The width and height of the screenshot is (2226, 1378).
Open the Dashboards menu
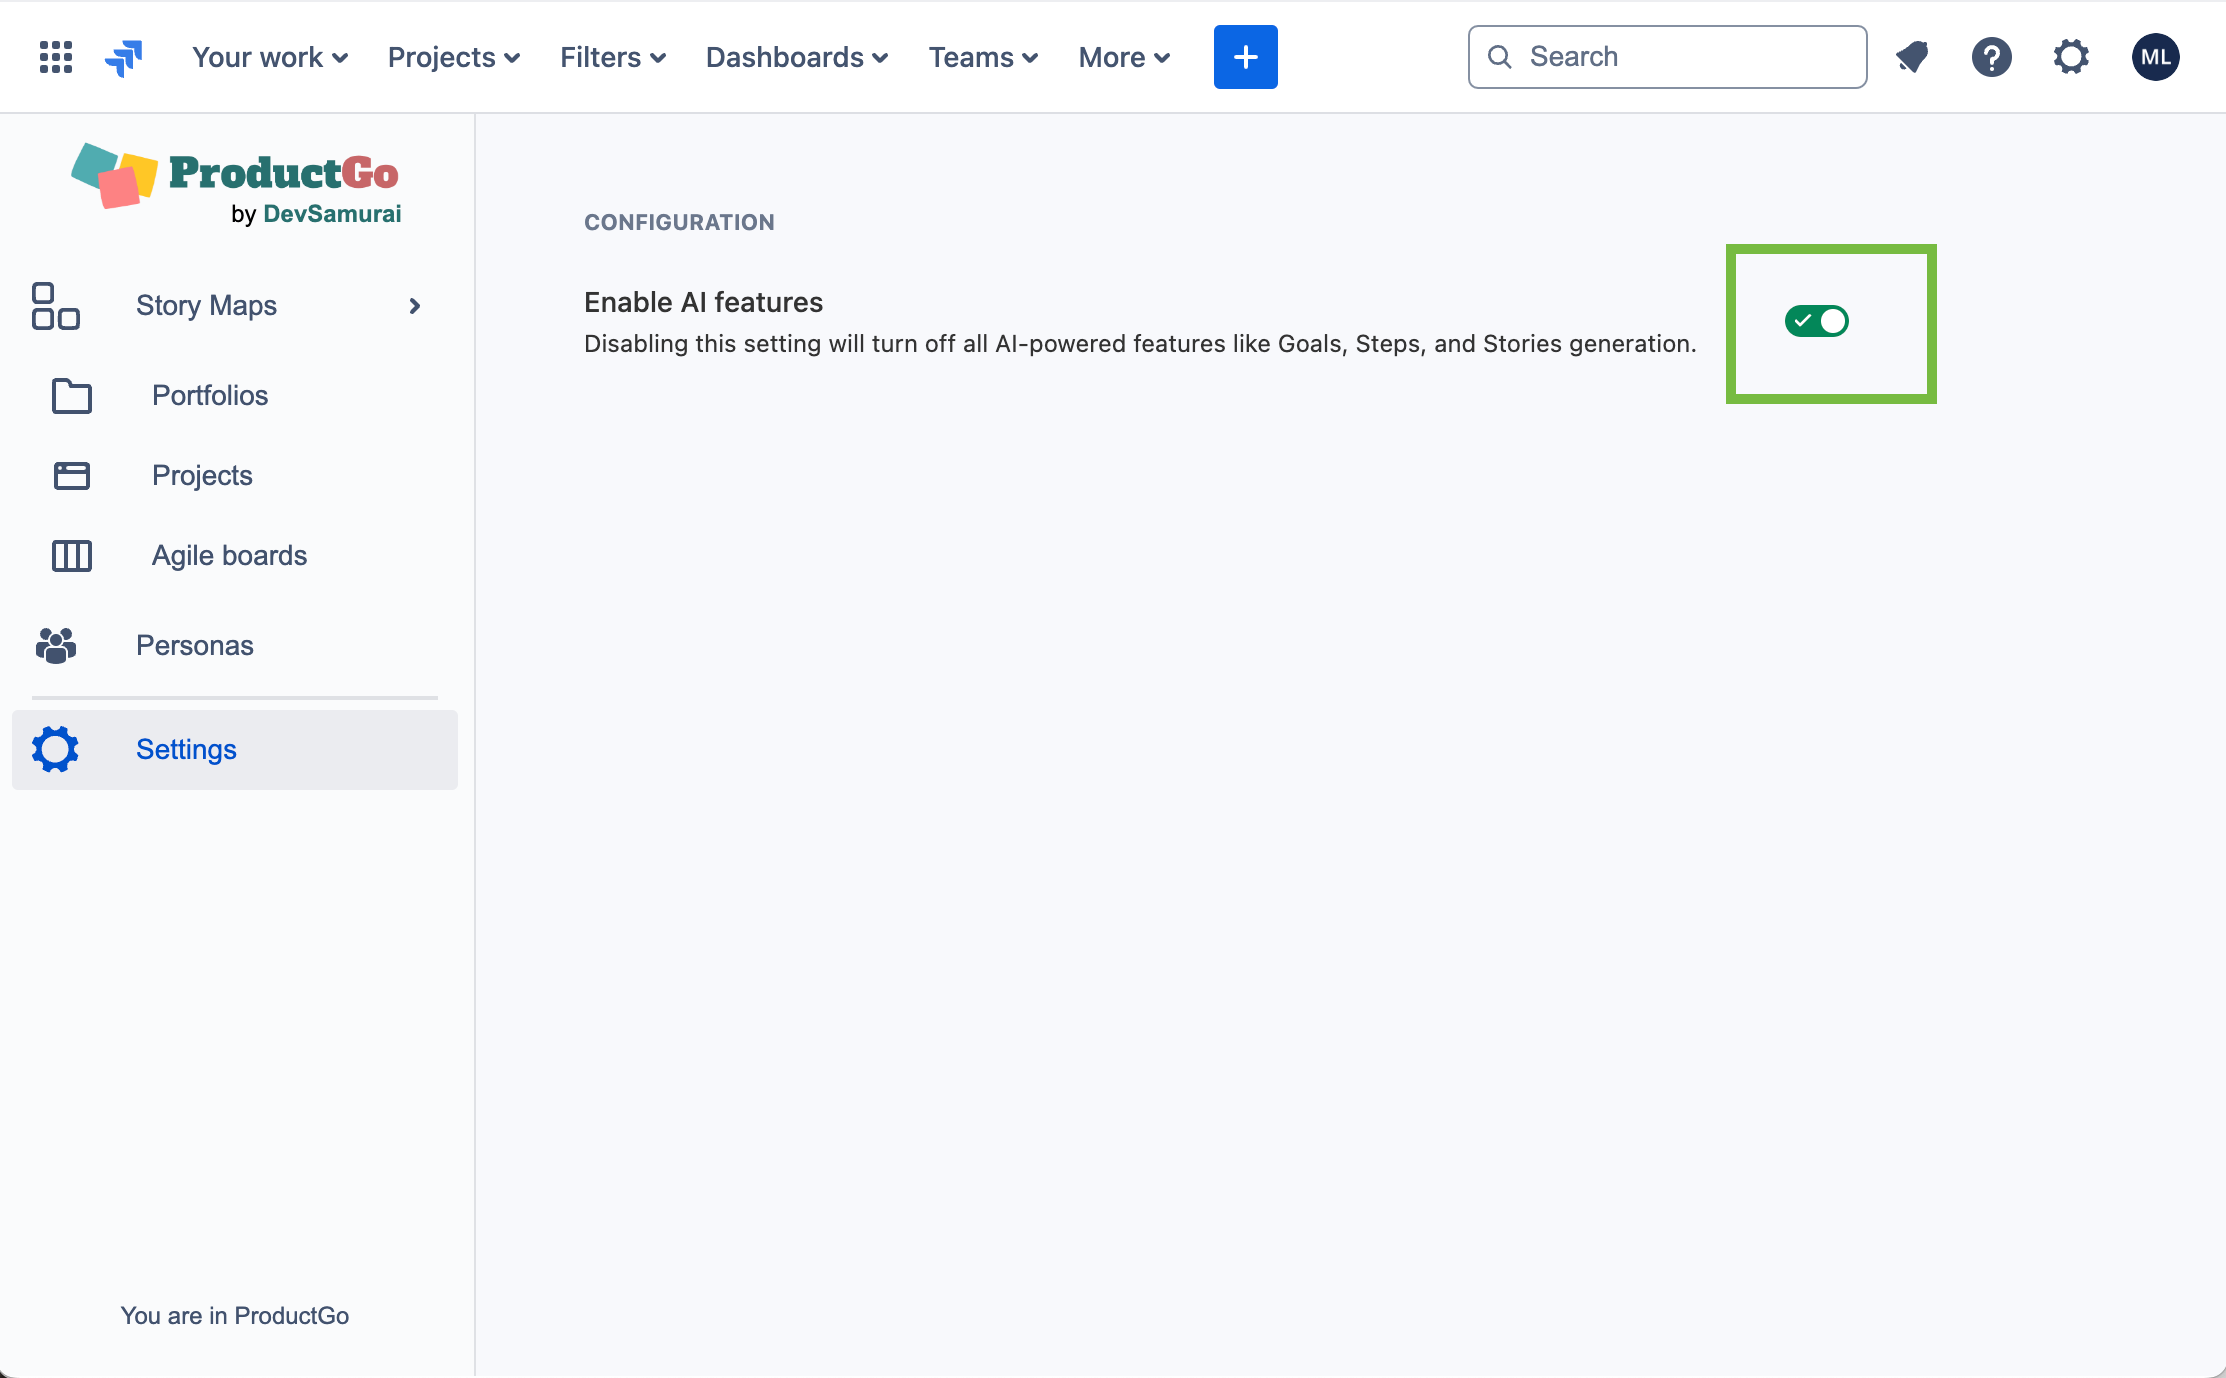[796, 57]
